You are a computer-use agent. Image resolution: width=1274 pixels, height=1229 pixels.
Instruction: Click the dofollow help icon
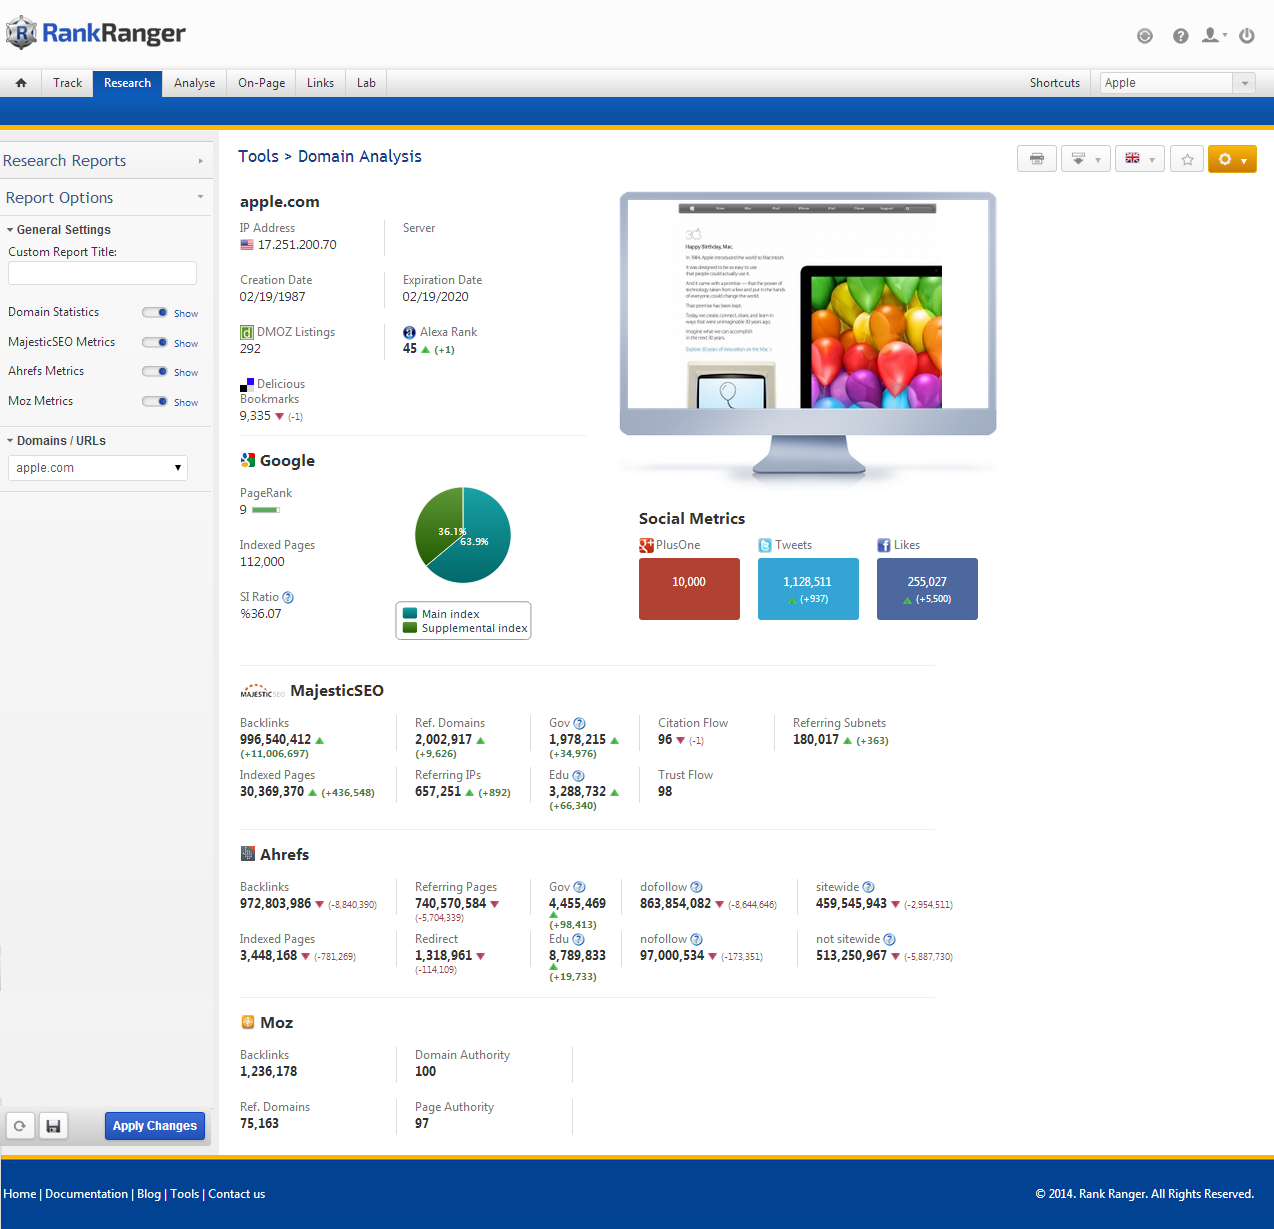click(x=696, y=887)
